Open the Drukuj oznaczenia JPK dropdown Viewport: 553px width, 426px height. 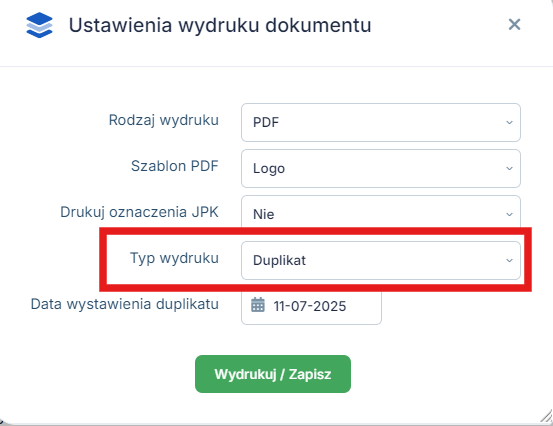pos(381,214)
